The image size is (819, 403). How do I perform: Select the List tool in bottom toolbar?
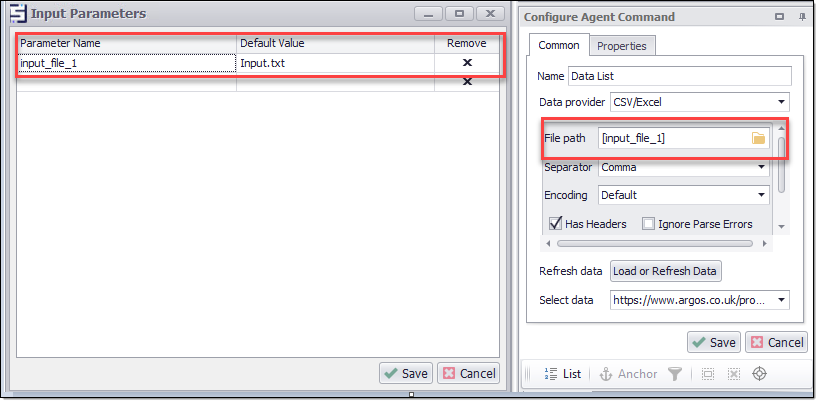pyautogui.click(x=563, y=374)
